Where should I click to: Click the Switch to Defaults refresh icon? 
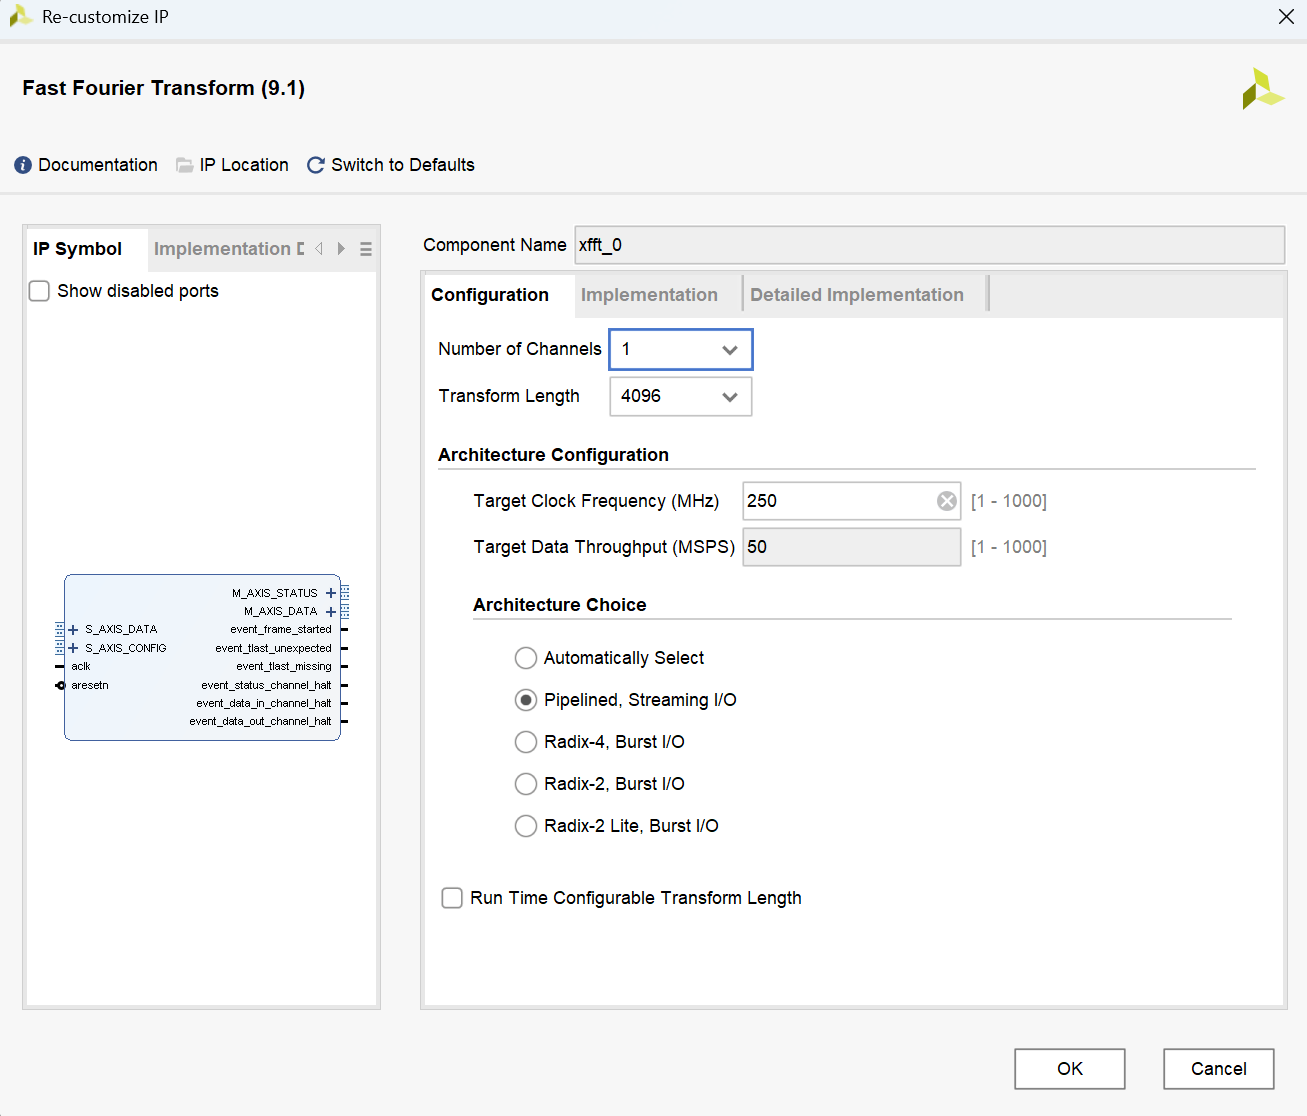point(316,165)
